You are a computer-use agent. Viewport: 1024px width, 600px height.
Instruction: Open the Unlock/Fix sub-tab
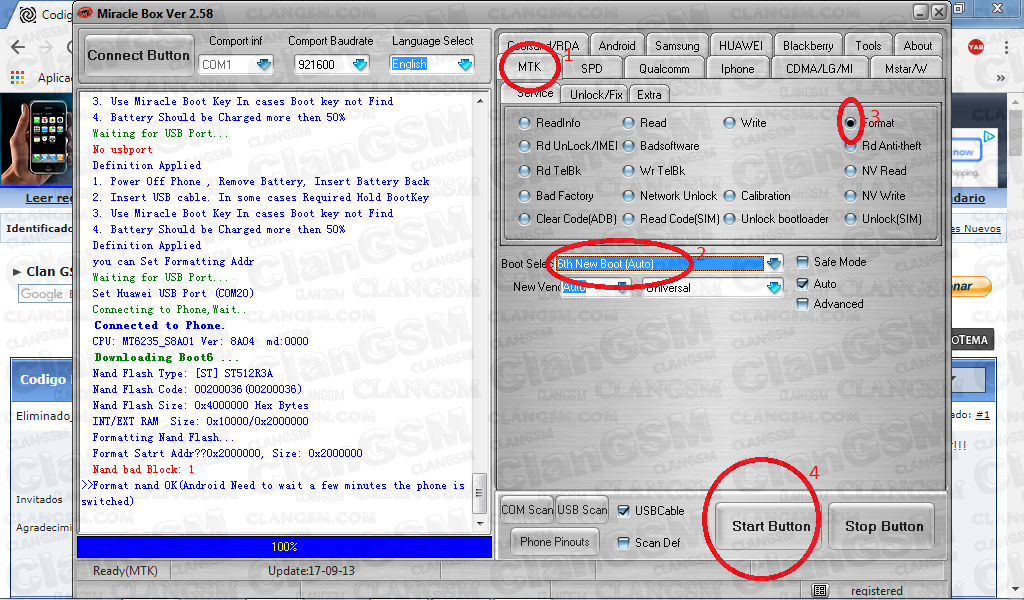[x=596, y=95]
